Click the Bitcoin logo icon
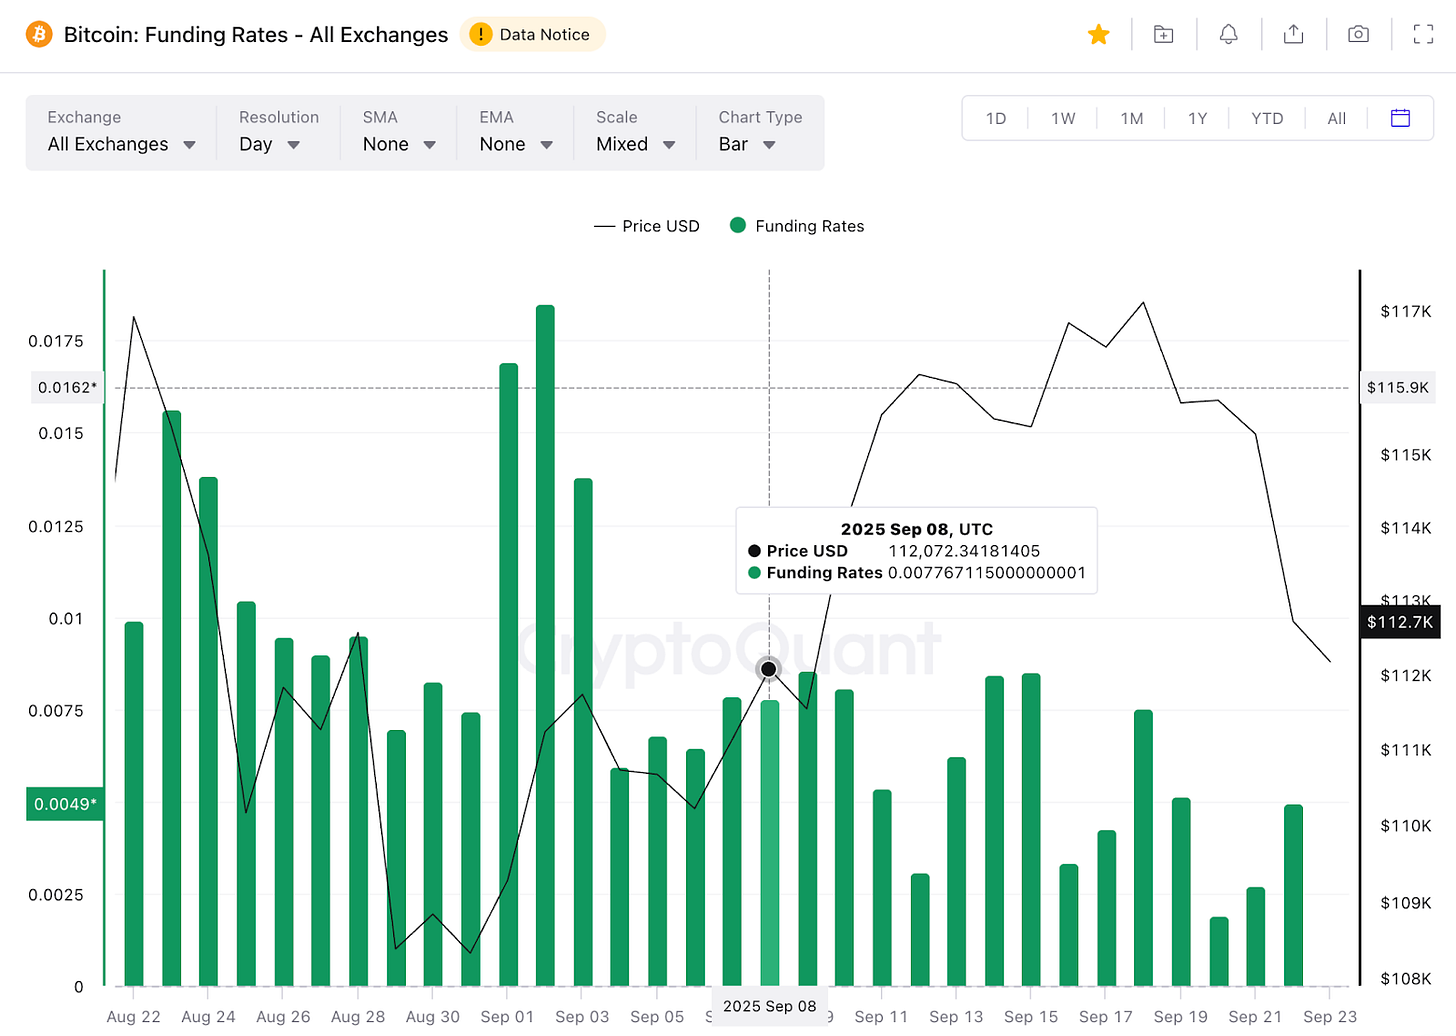Screen dimensions: 1456x1036 coord(39,35)
